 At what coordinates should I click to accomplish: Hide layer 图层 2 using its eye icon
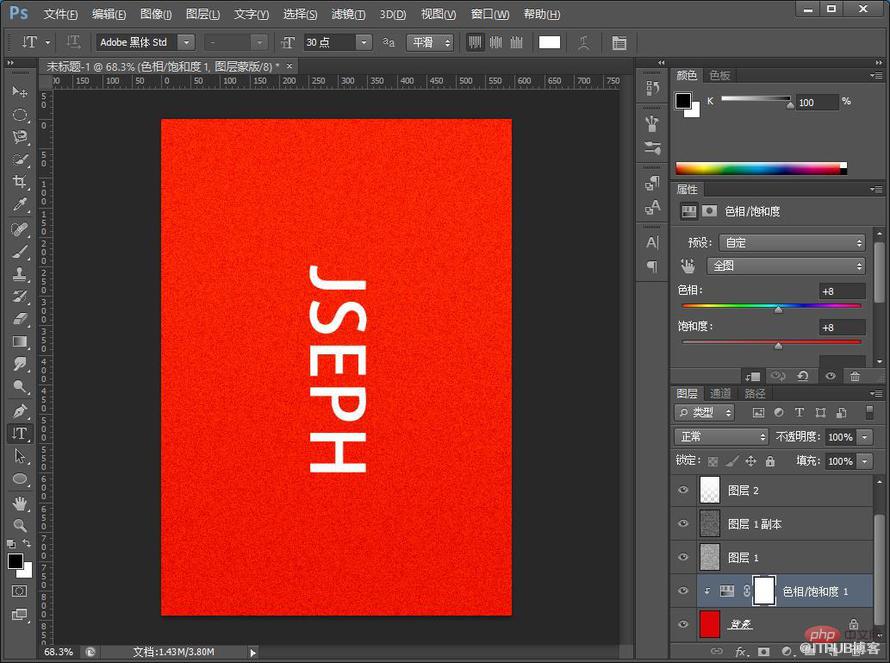click(683, 489)
